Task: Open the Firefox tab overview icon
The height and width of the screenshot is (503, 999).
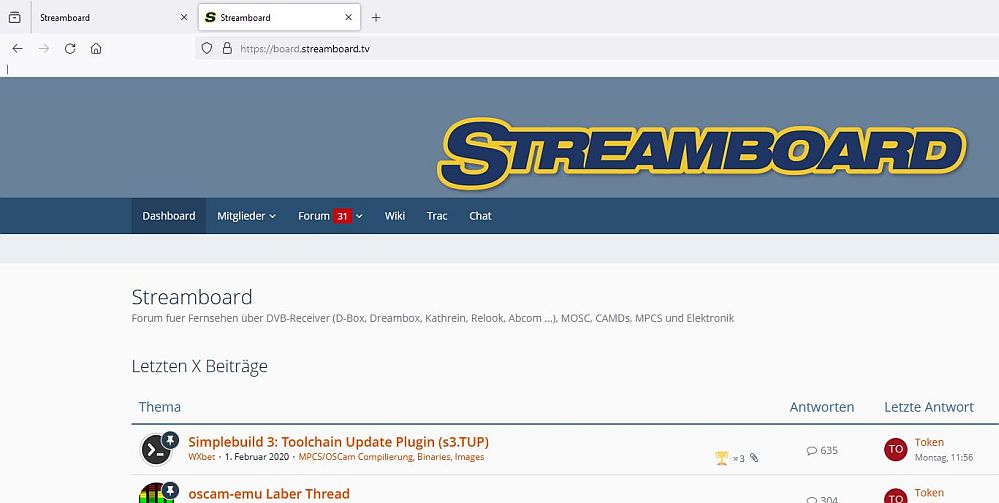Action: click(x=14, y=18)
